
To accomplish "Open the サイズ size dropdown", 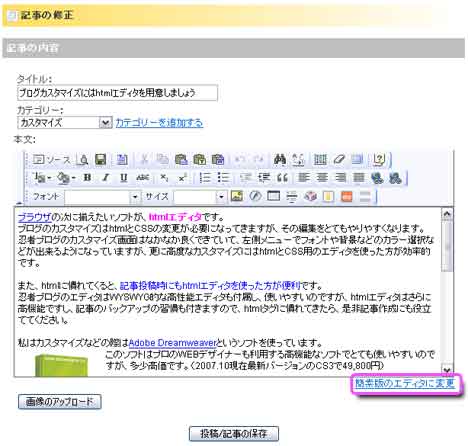I will (x=200, y=197).
